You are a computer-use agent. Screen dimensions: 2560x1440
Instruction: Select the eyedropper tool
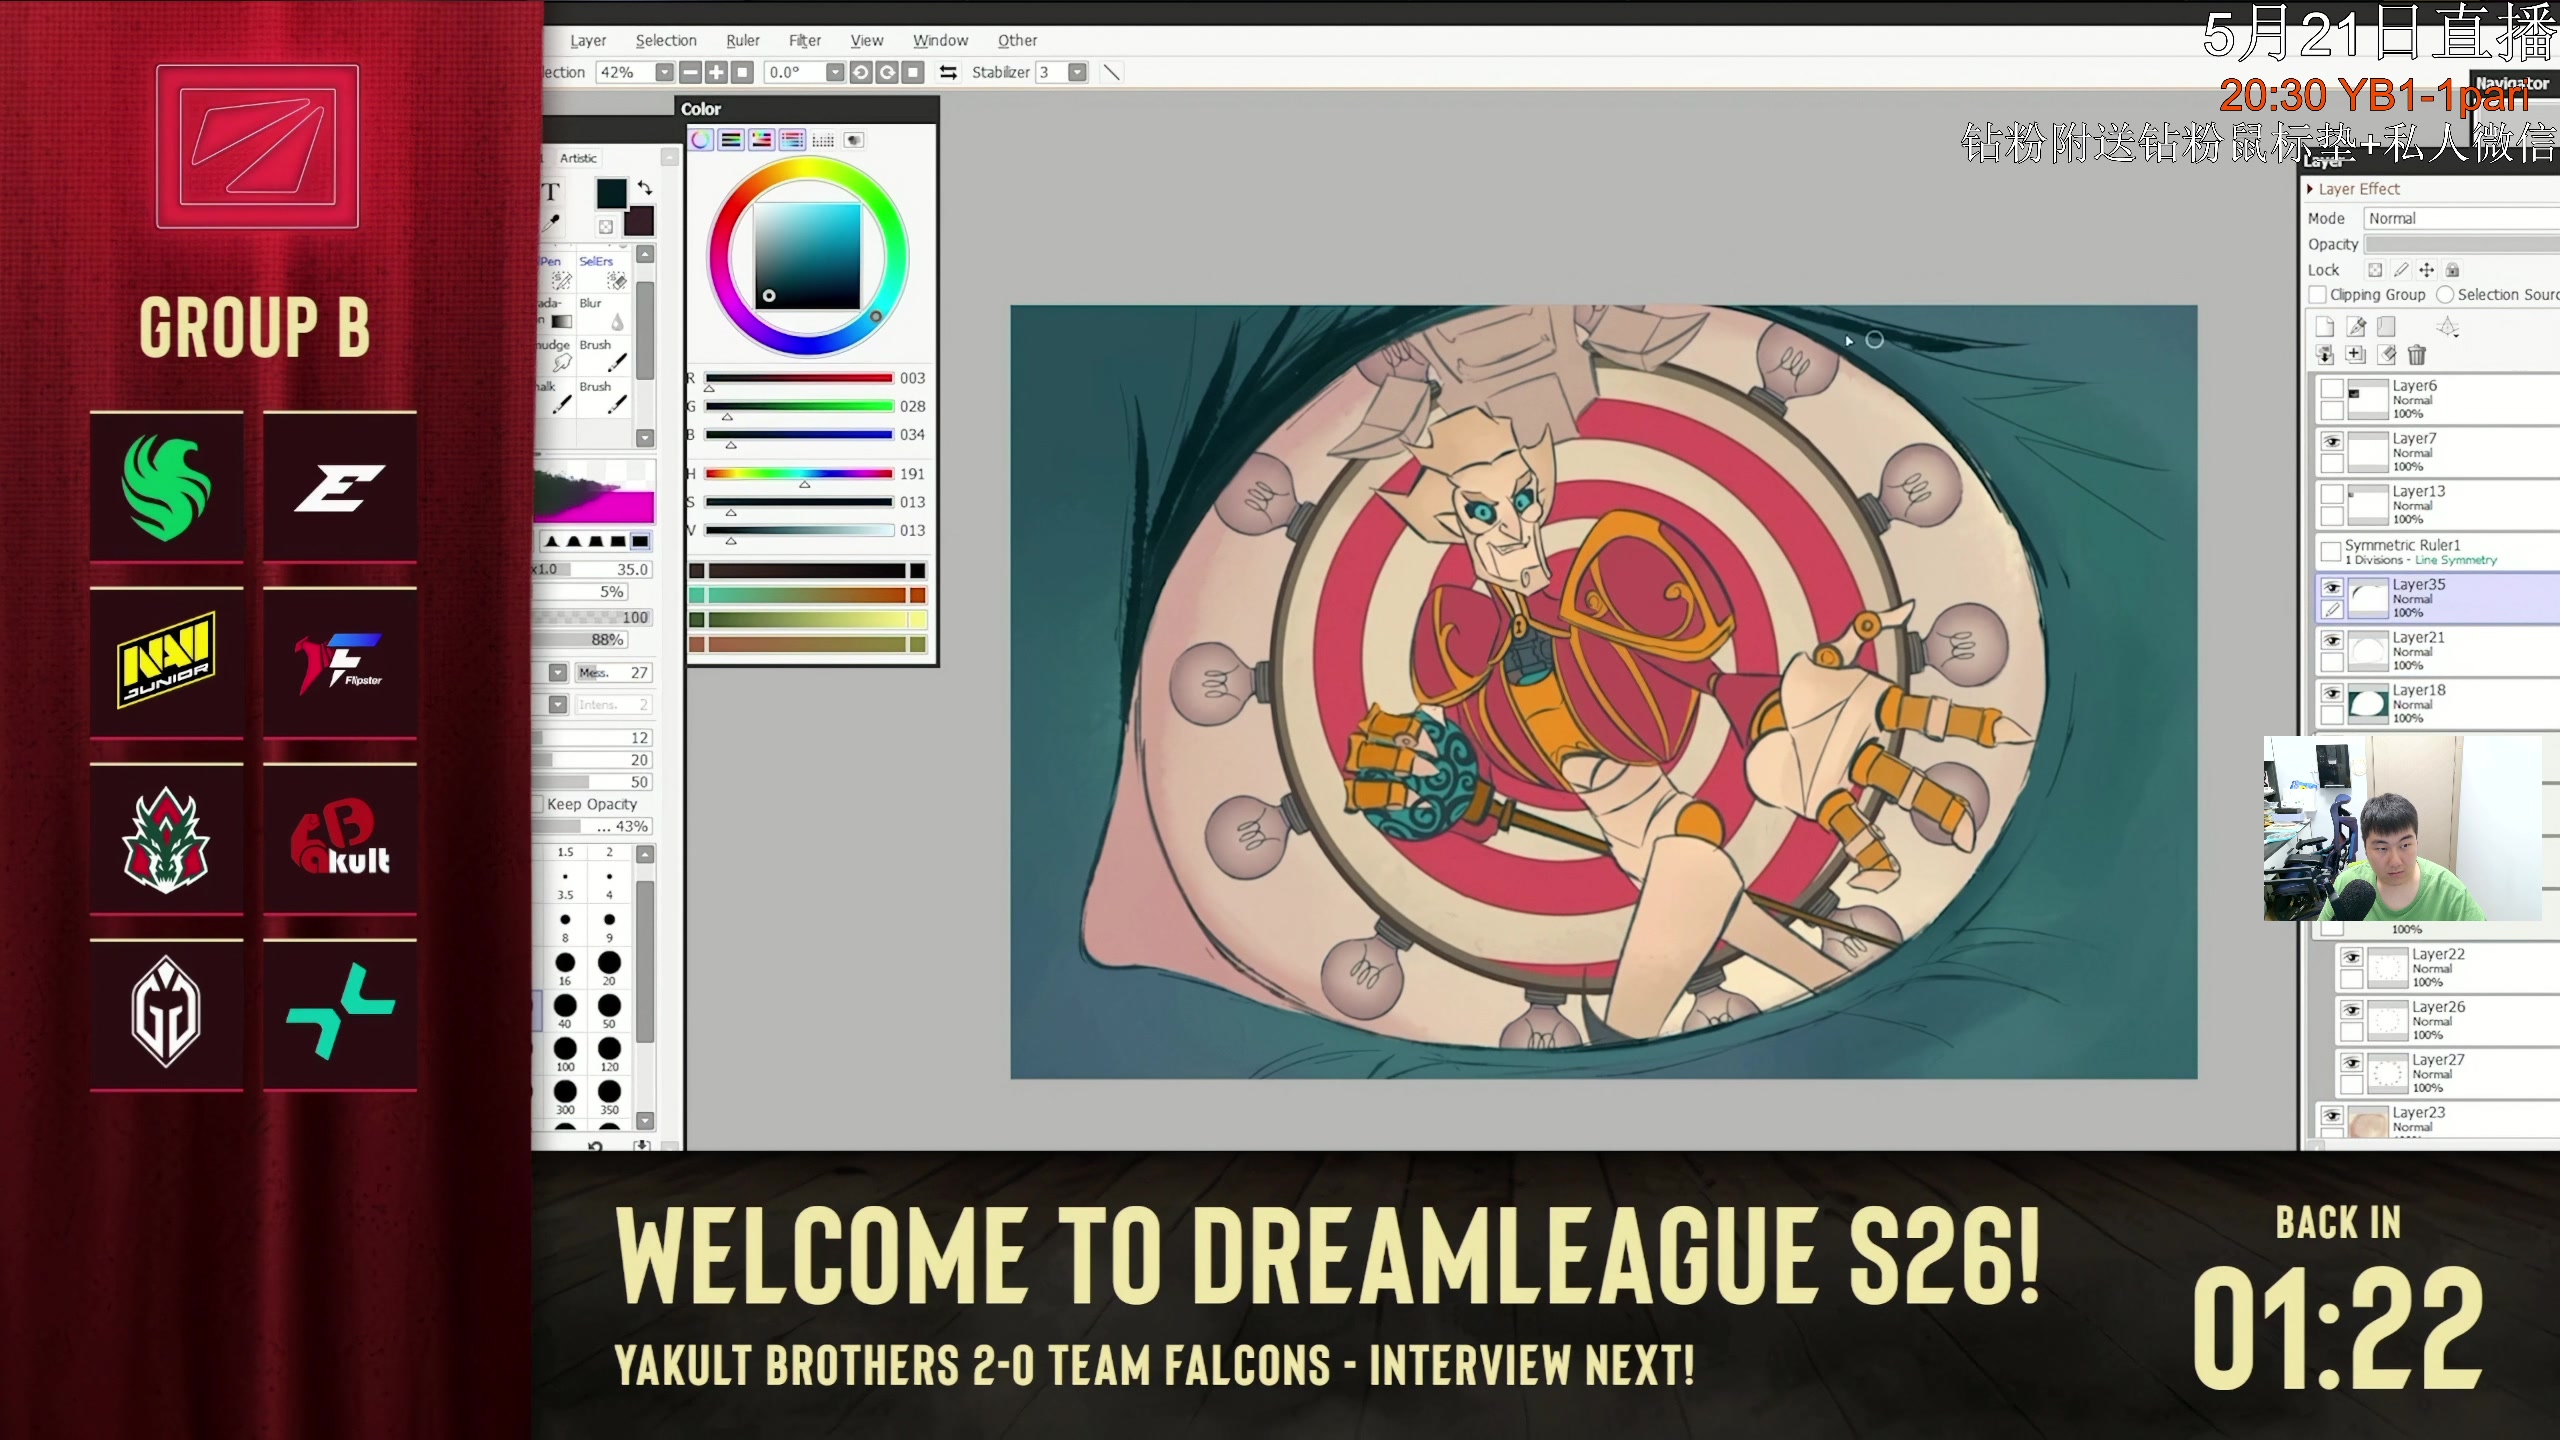coord(551,223)
